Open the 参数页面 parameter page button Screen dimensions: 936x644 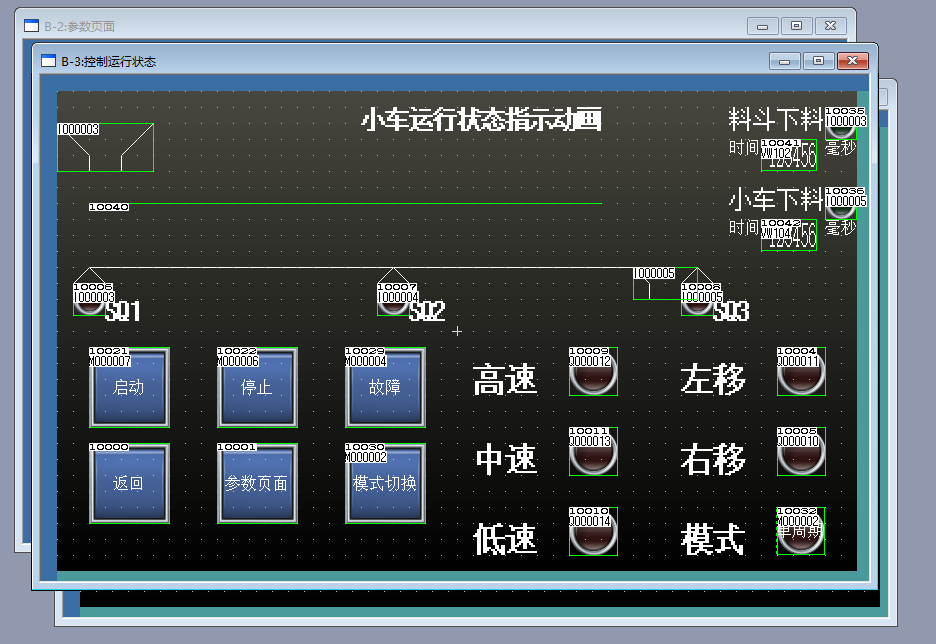click(257, 481)
